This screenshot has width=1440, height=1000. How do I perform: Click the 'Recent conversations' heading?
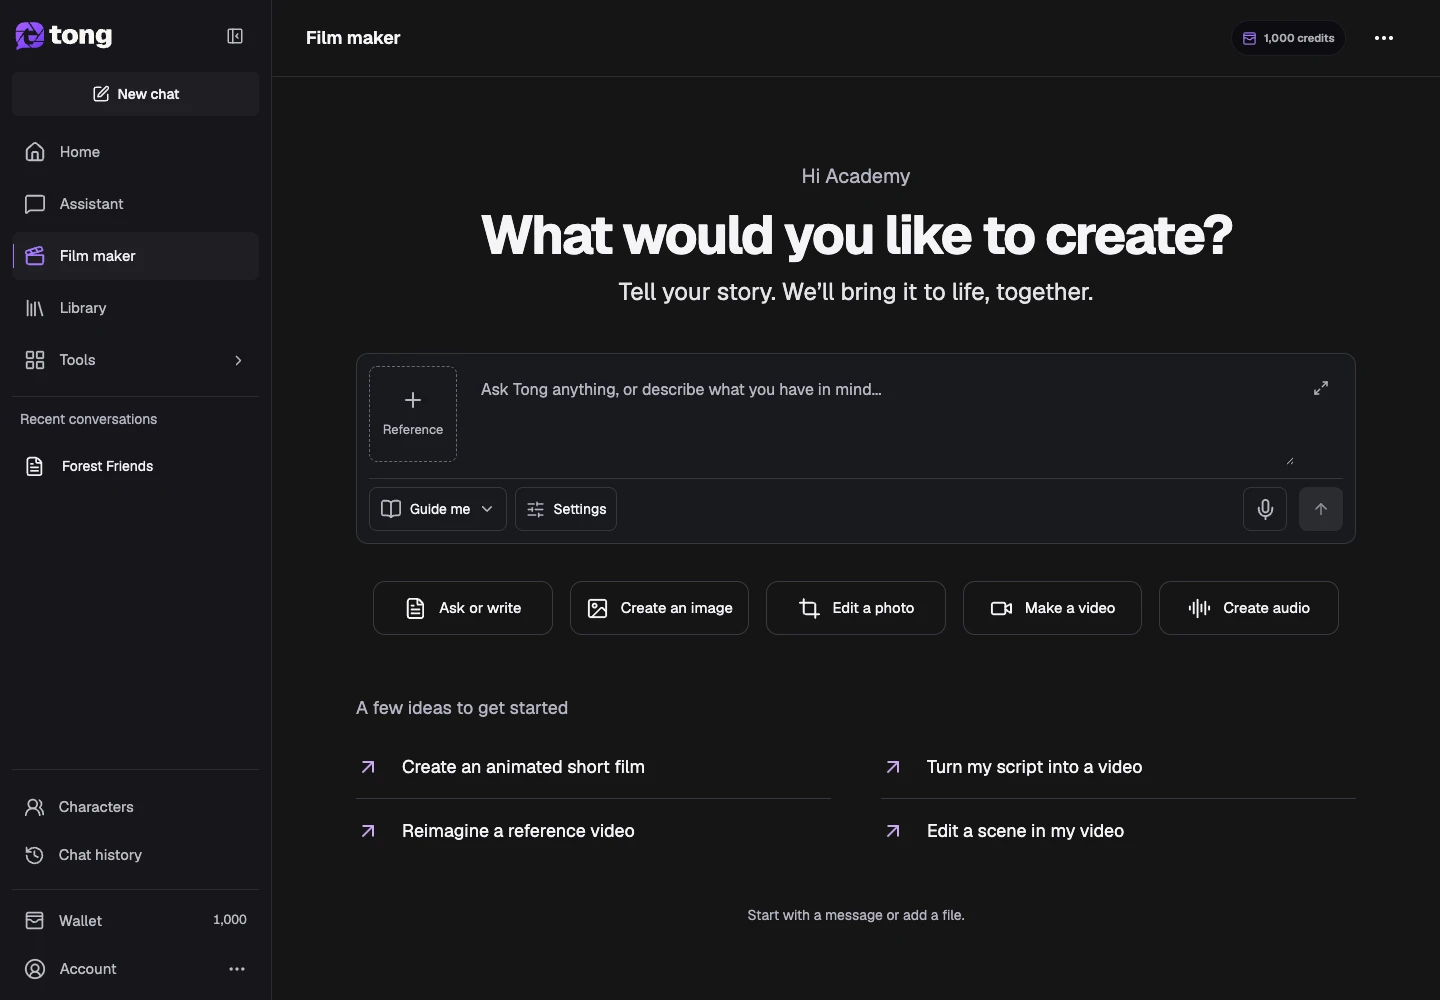[89, 419]
